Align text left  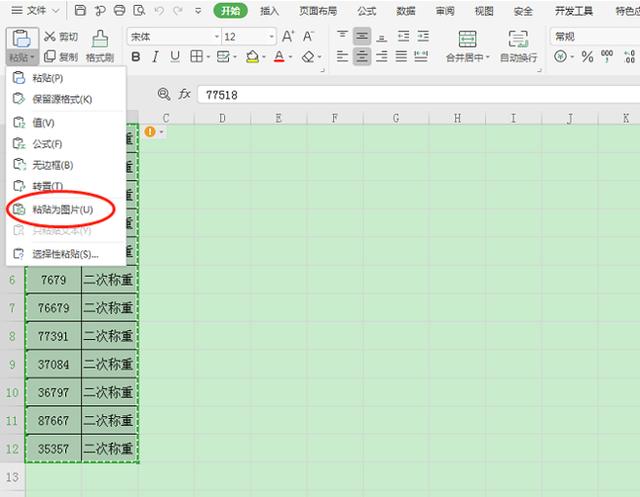342,56
